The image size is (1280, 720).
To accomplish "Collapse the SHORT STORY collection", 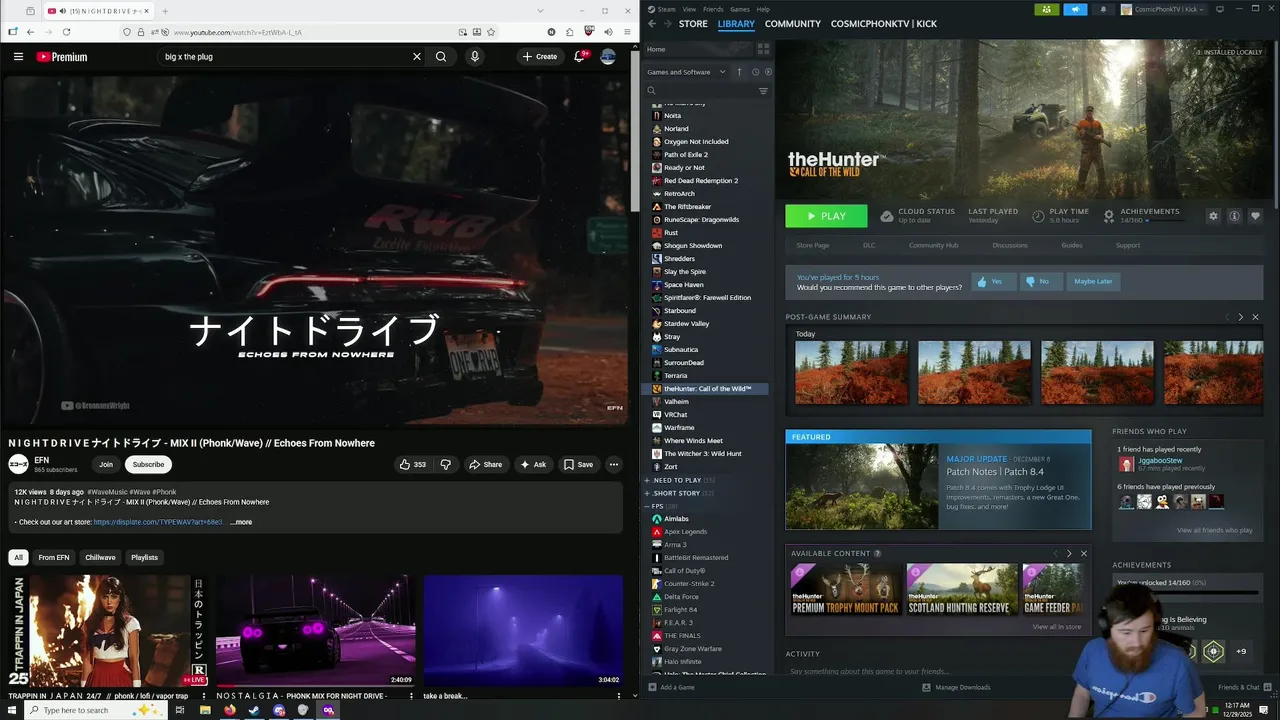I will click(677, 493).
